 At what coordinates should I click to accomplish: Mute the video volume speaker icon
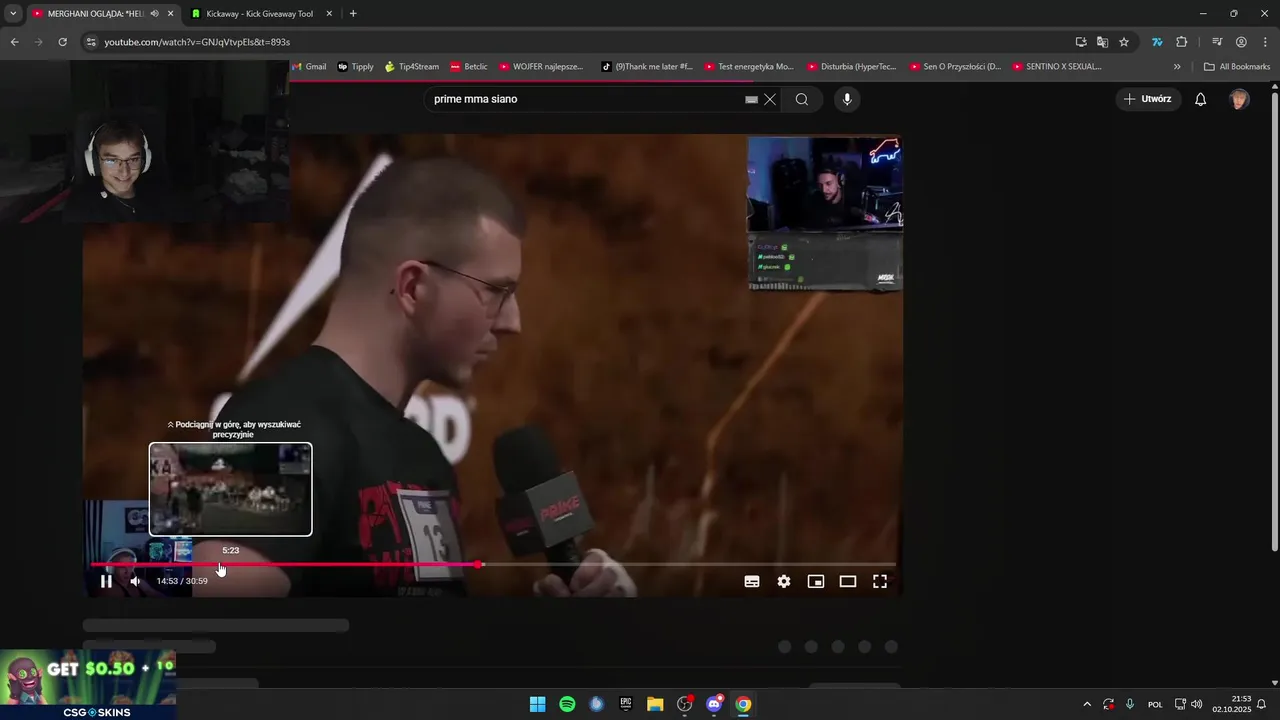[x=135, y=581]
